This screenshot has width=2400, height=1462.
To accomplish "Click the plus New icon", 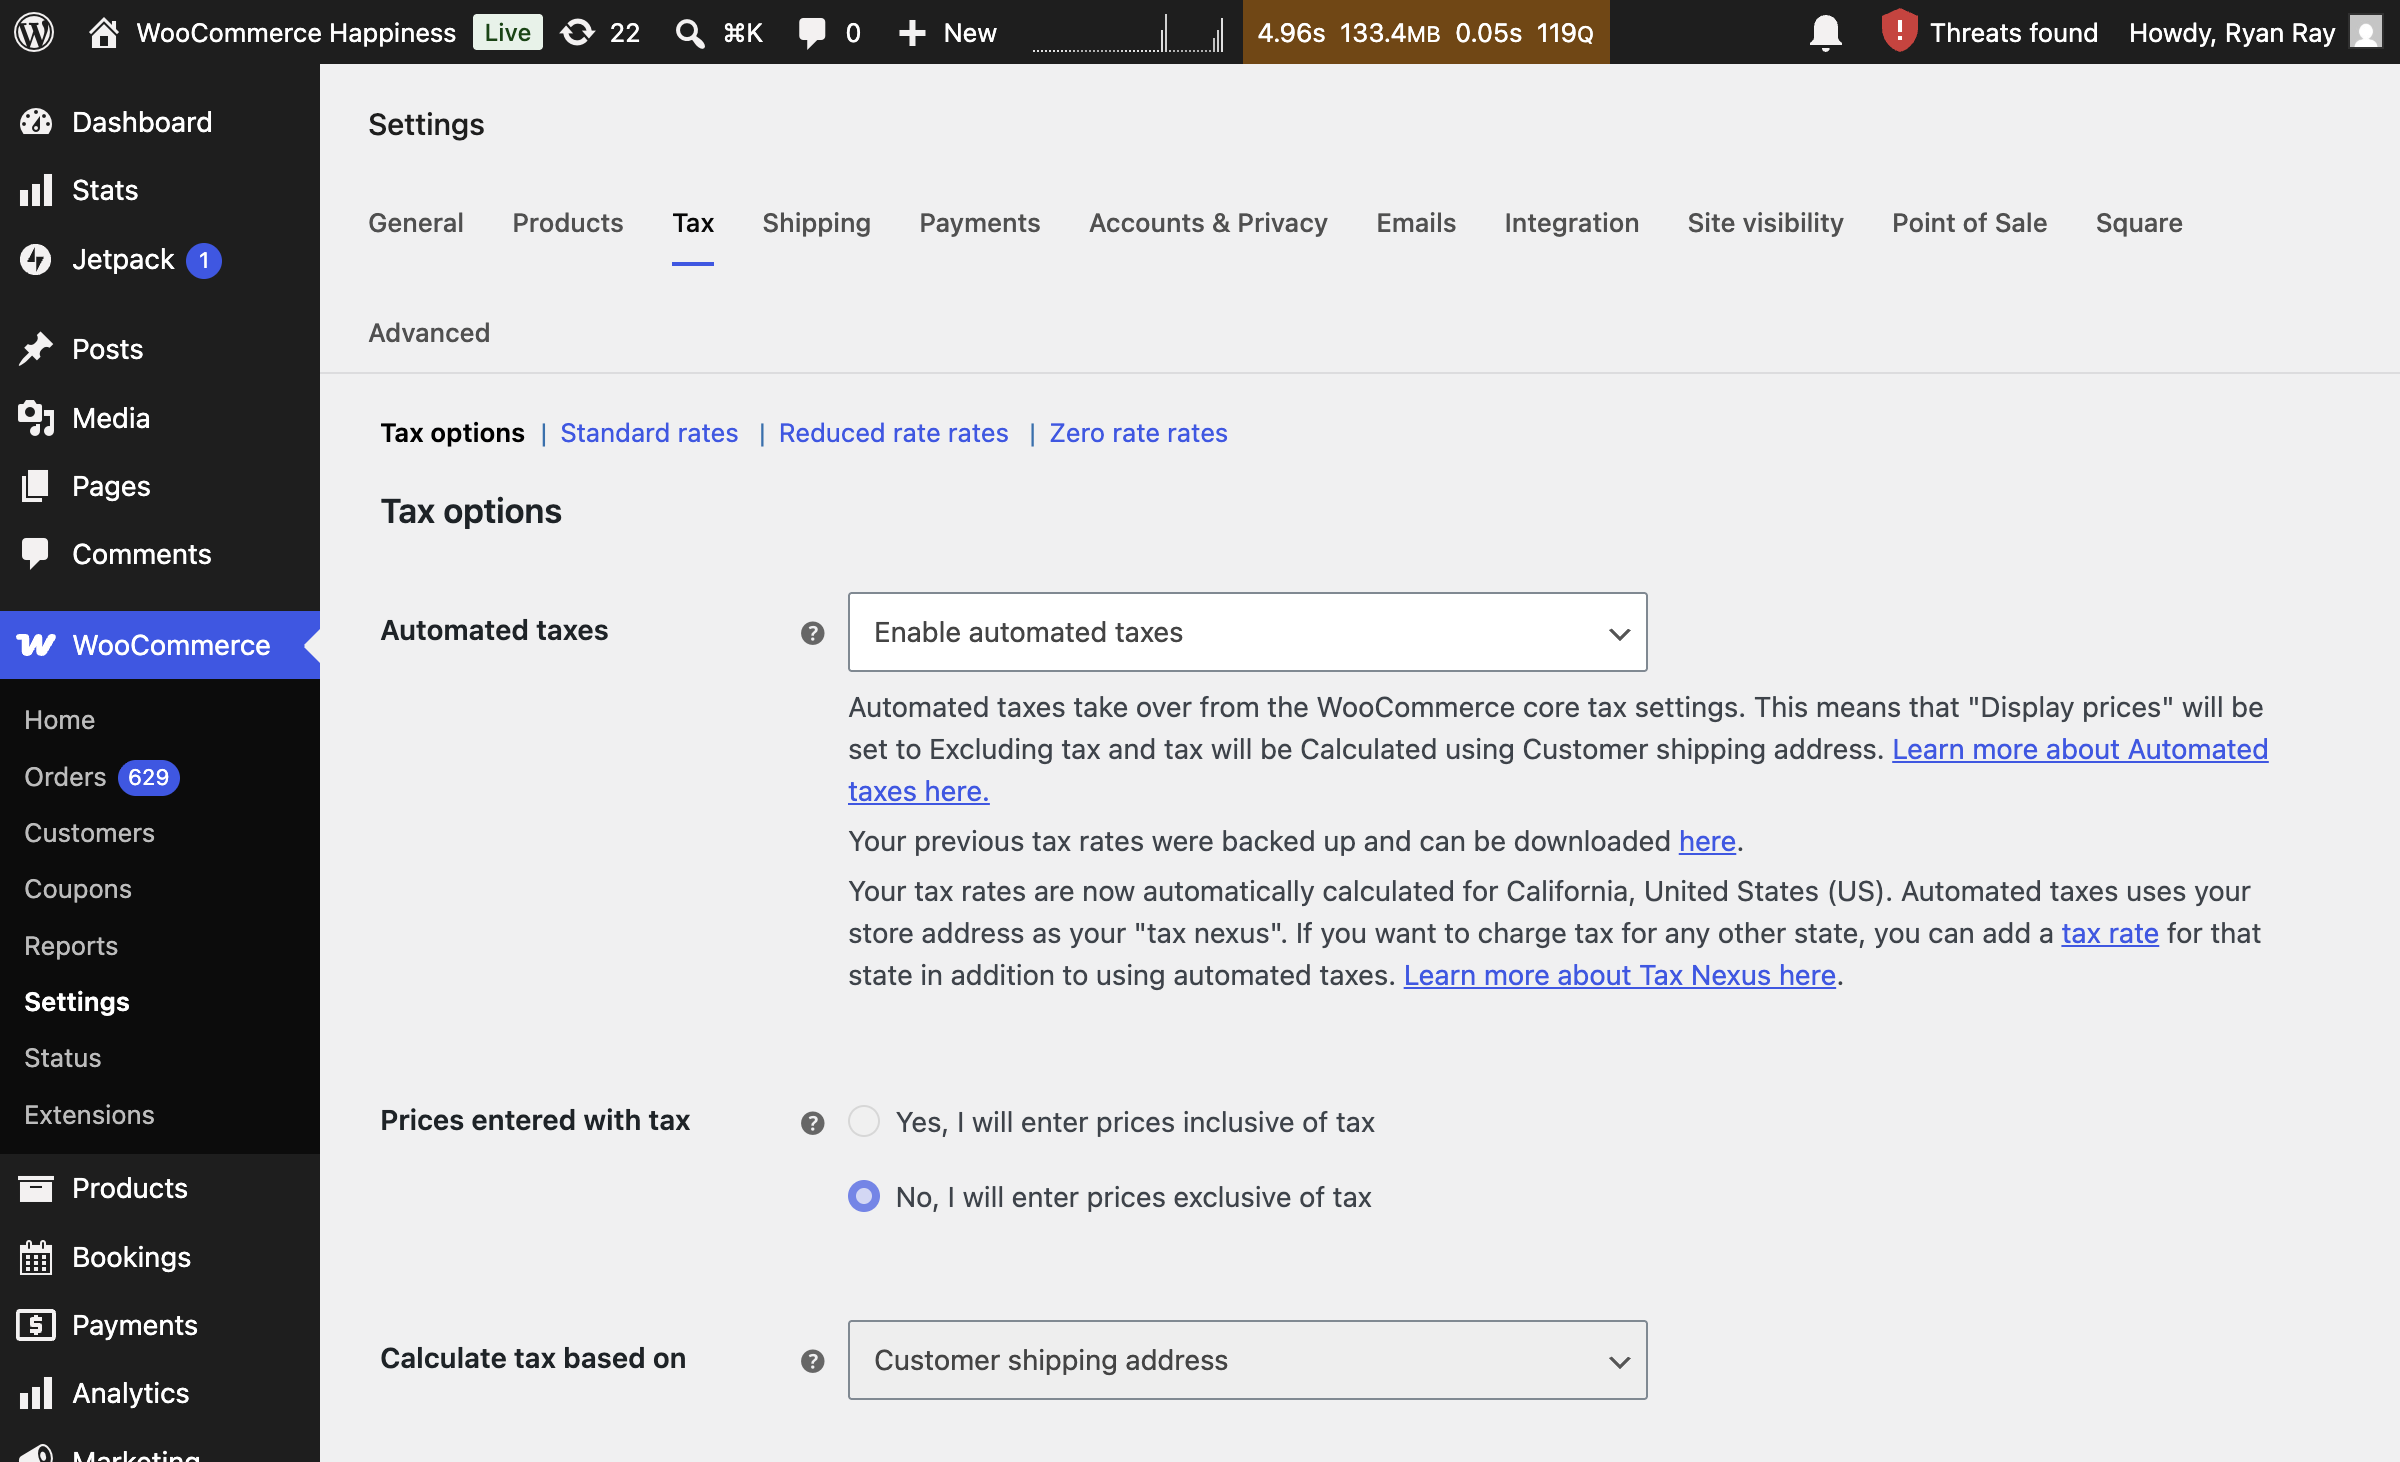I will [911, 33].
